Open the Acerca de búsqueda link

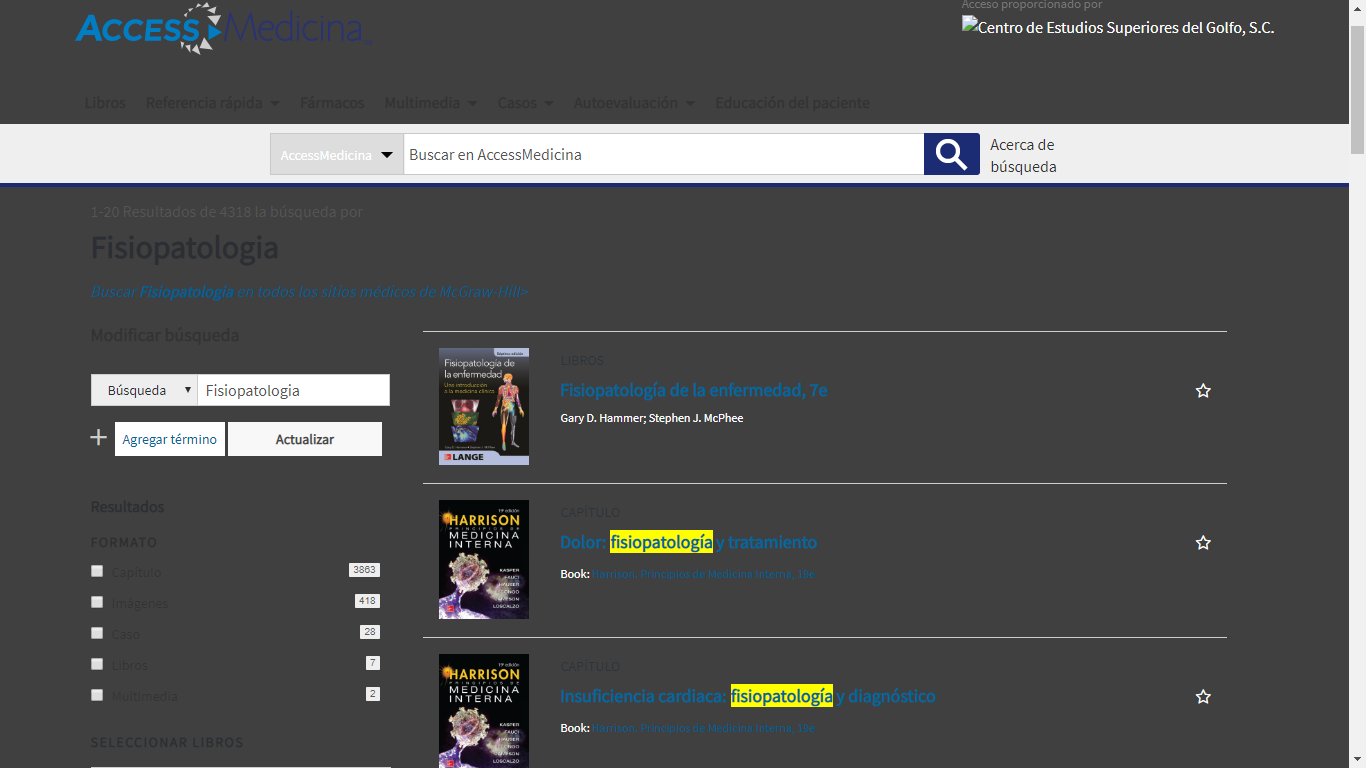click(x=1023, y=156)
